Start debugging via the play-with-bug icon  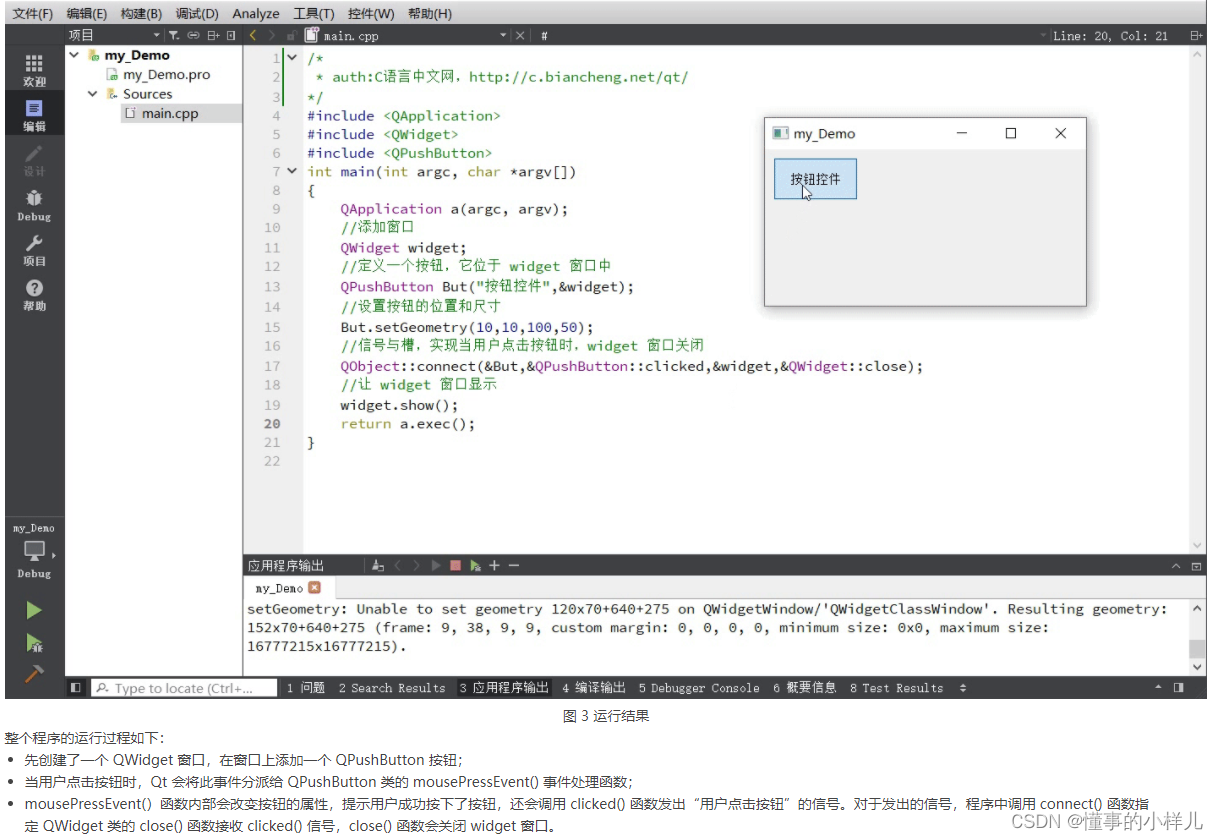33,641
